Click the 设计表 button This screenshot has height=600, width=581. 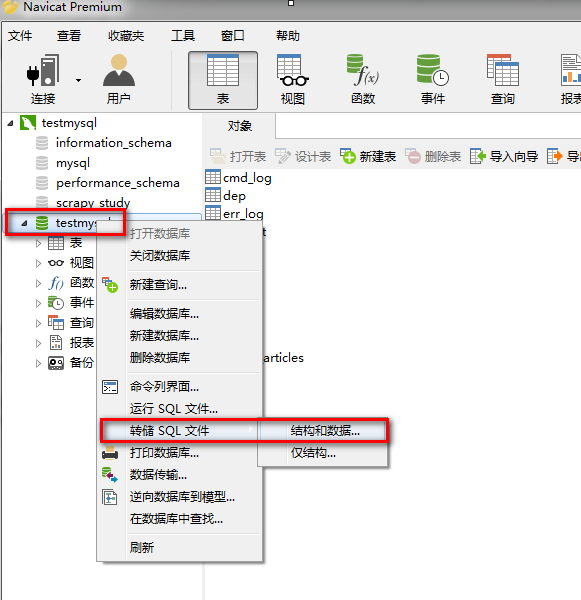point(303,157)
